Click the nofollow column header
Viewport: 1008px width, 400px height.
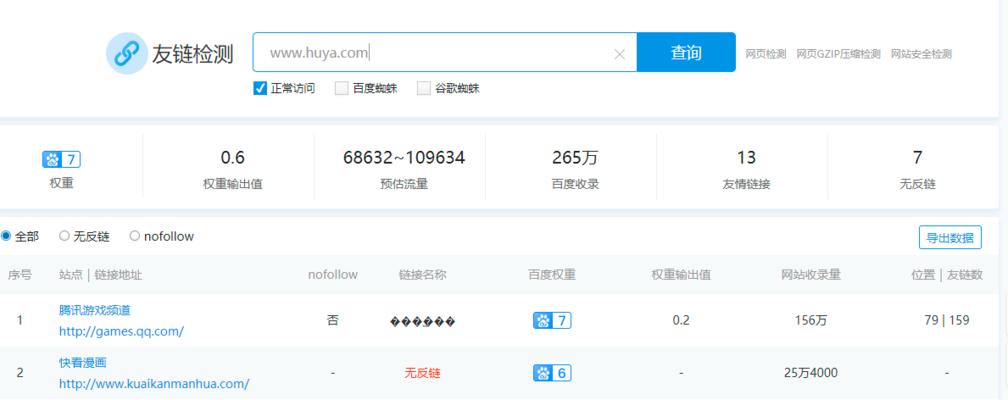pyautogui.click(x=332, y=275)
